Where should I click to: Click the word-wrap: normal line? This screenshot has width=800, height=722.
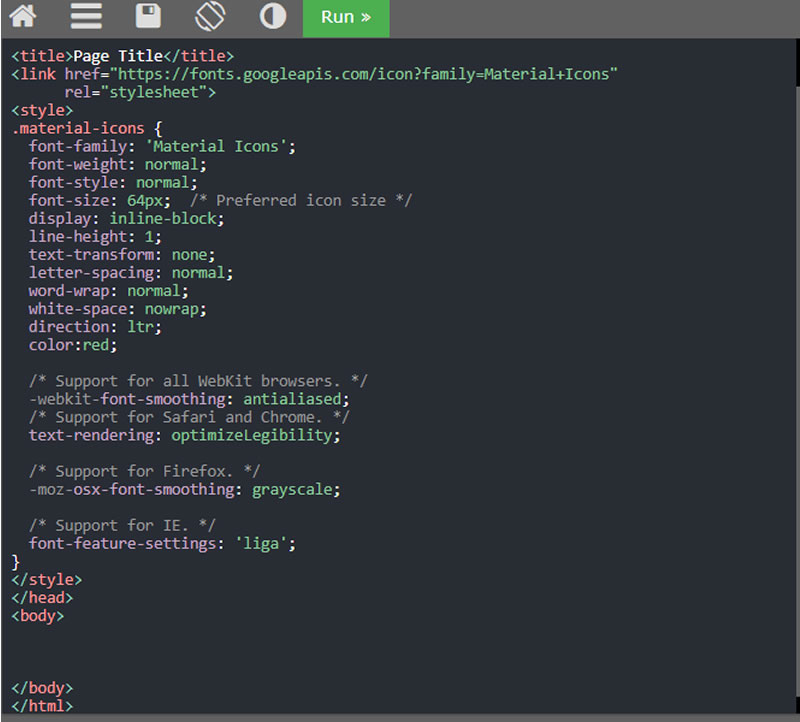coord(108,291)
